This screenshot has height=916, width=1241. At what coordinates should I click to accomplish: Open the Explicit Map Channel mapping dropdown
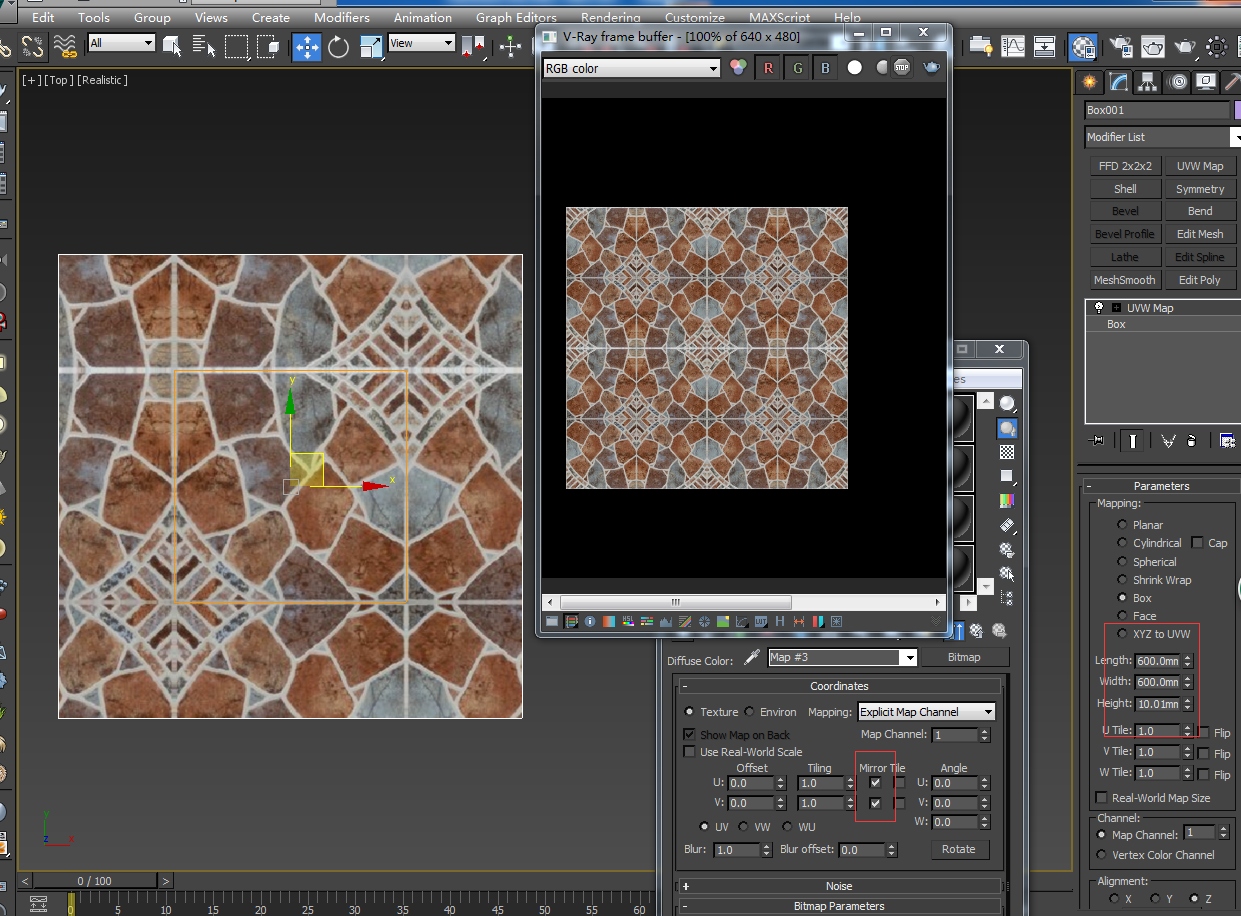coord(926,712)
